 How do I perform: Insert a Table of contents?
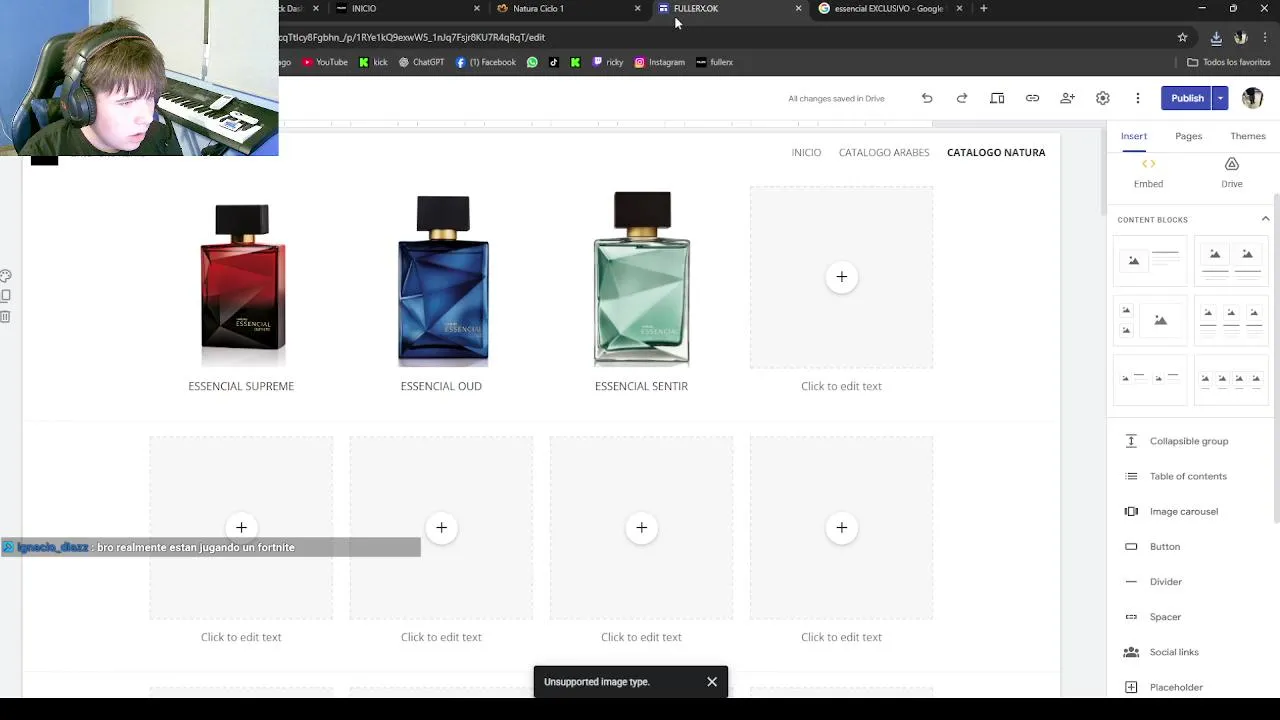(1188, 476)
